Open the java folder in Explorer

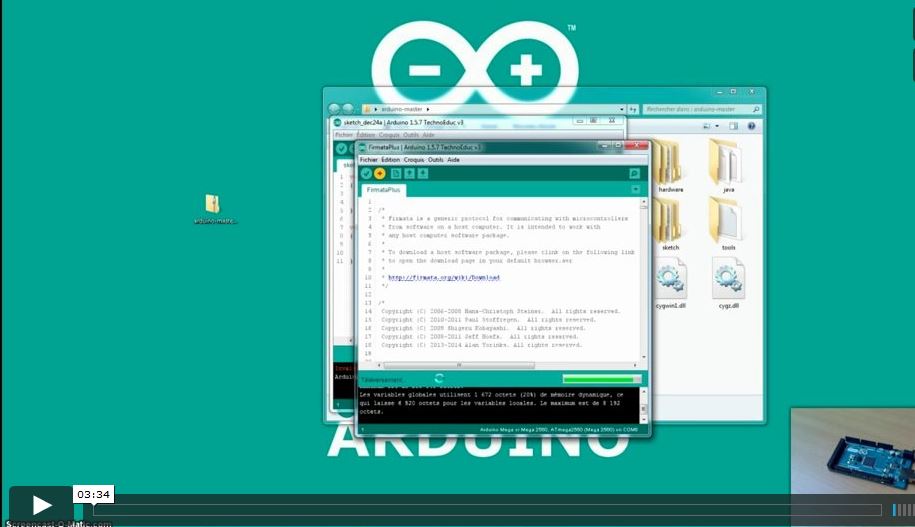727,166
